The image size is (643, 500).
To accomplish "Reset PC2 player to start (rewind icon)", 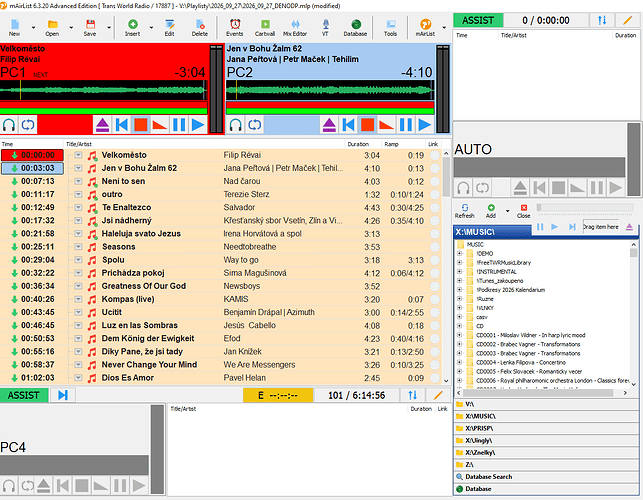I will click(349, 125).
